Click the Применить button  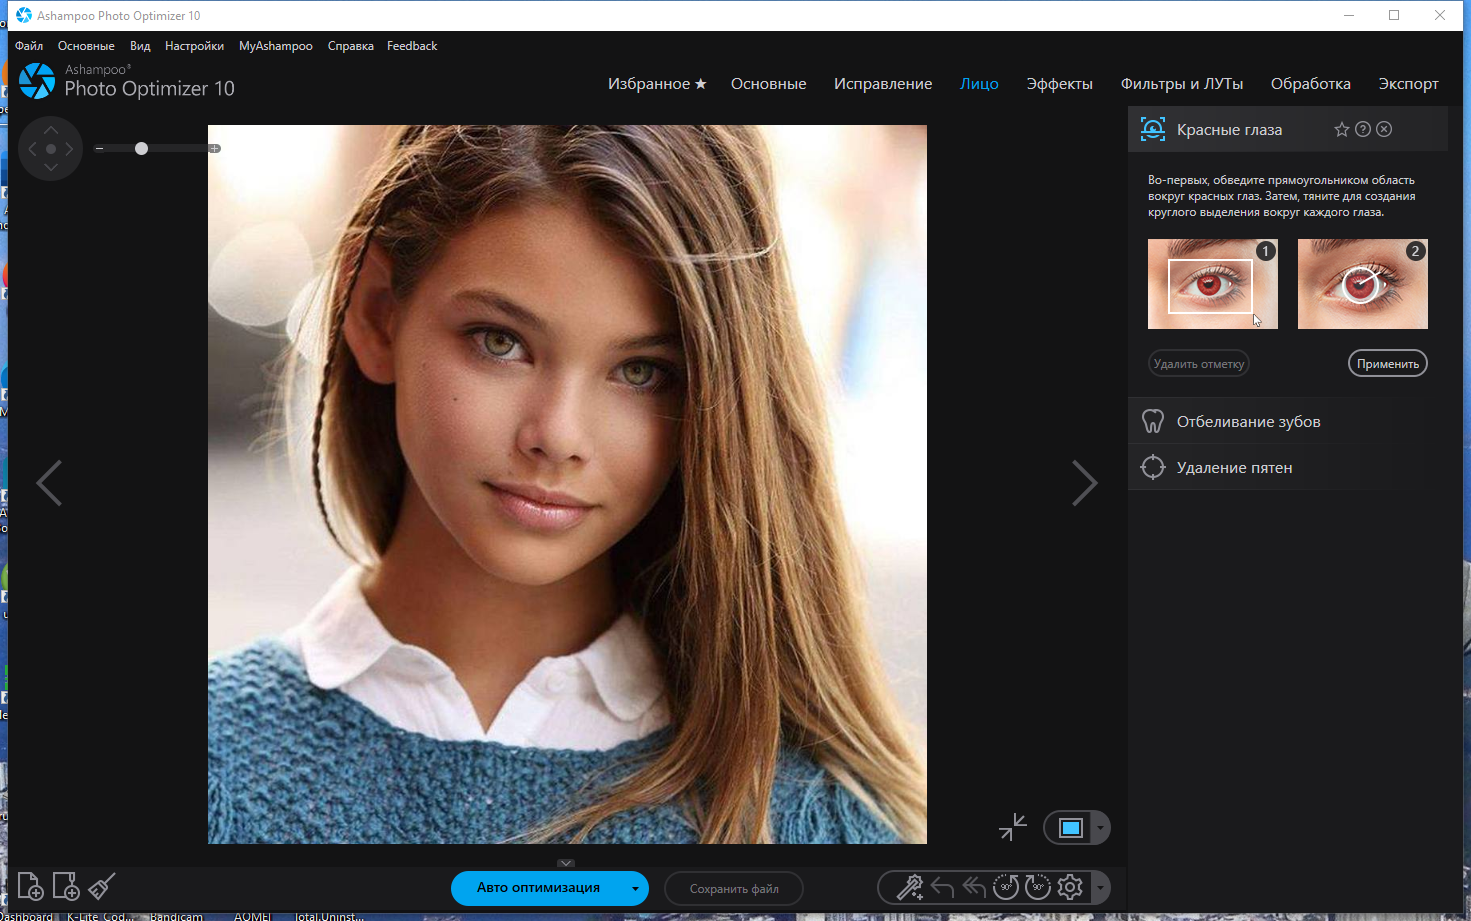pos(1388,364)
